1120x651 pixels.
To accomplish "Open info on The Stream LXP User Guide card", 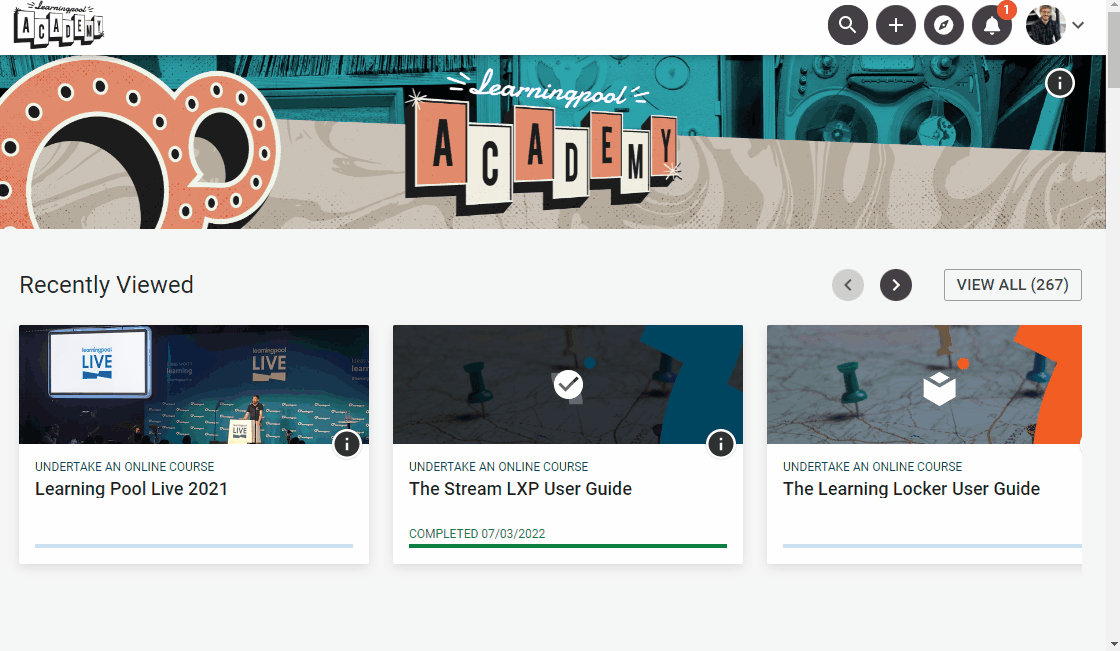I will 721,443.
